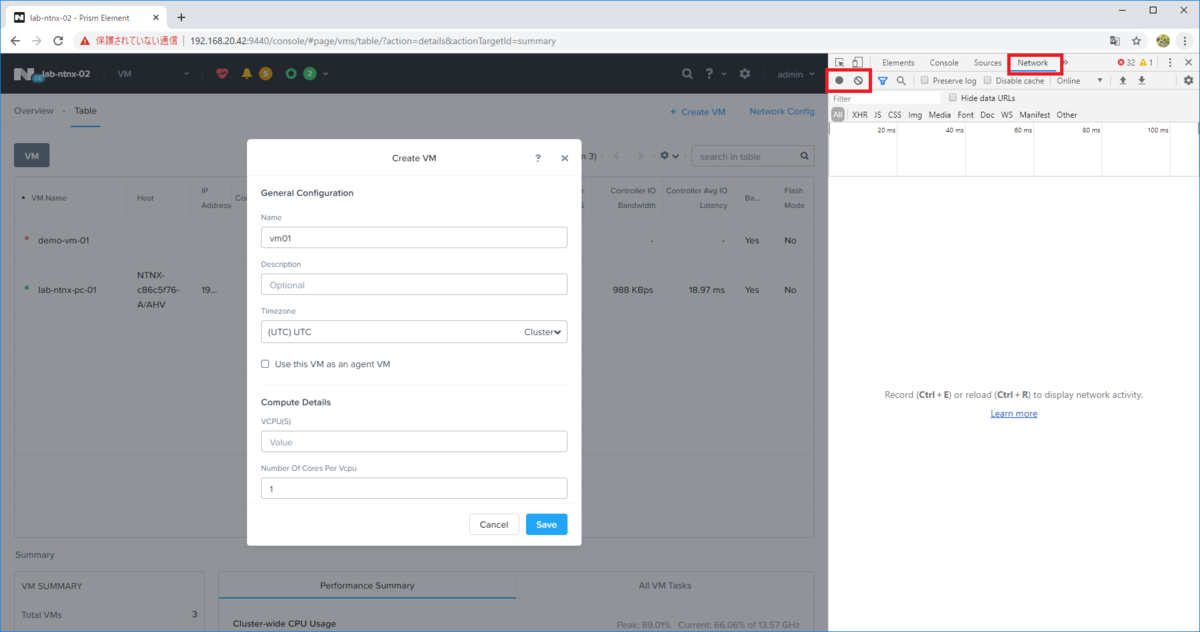Filter network requests by CSS
The image size is (1200, 632).
pos(894,115)
